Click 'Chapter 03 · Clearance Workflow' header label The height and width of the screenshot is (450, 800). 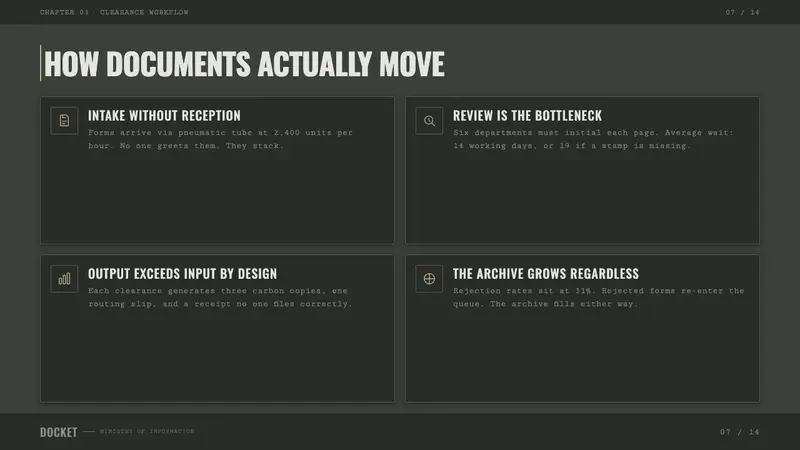click(x=114, y=12)
